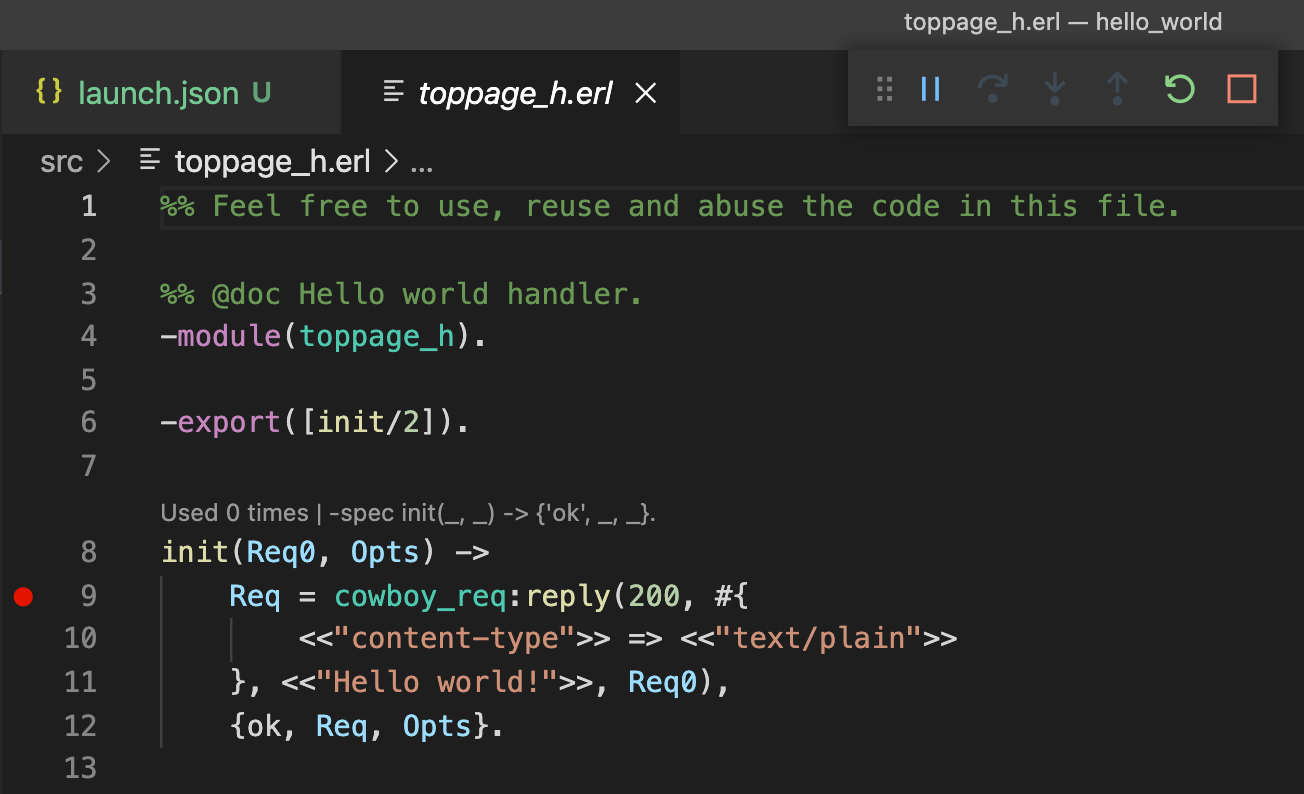Click the curly braces icon on launch.json tab
1304x794 pixels.
coord(49,92)
